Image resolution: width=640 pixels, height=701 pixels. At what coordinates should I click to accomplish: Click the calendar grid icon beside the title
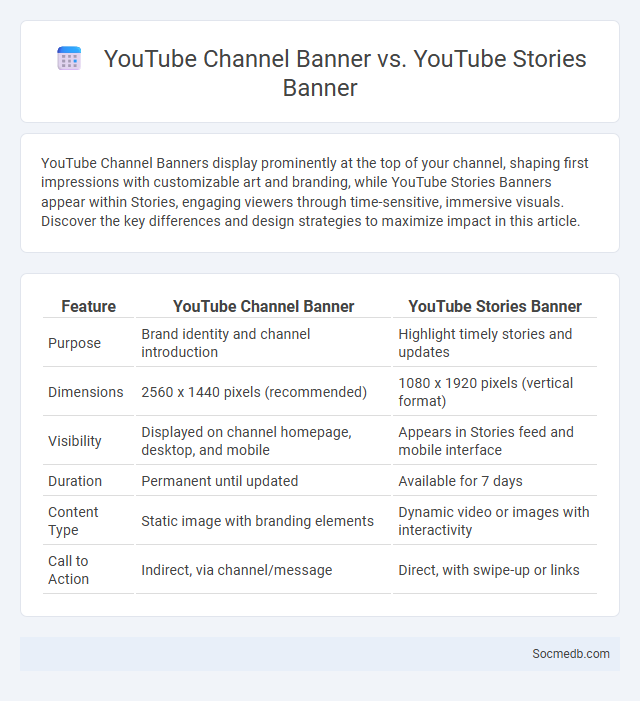point(69,59)
